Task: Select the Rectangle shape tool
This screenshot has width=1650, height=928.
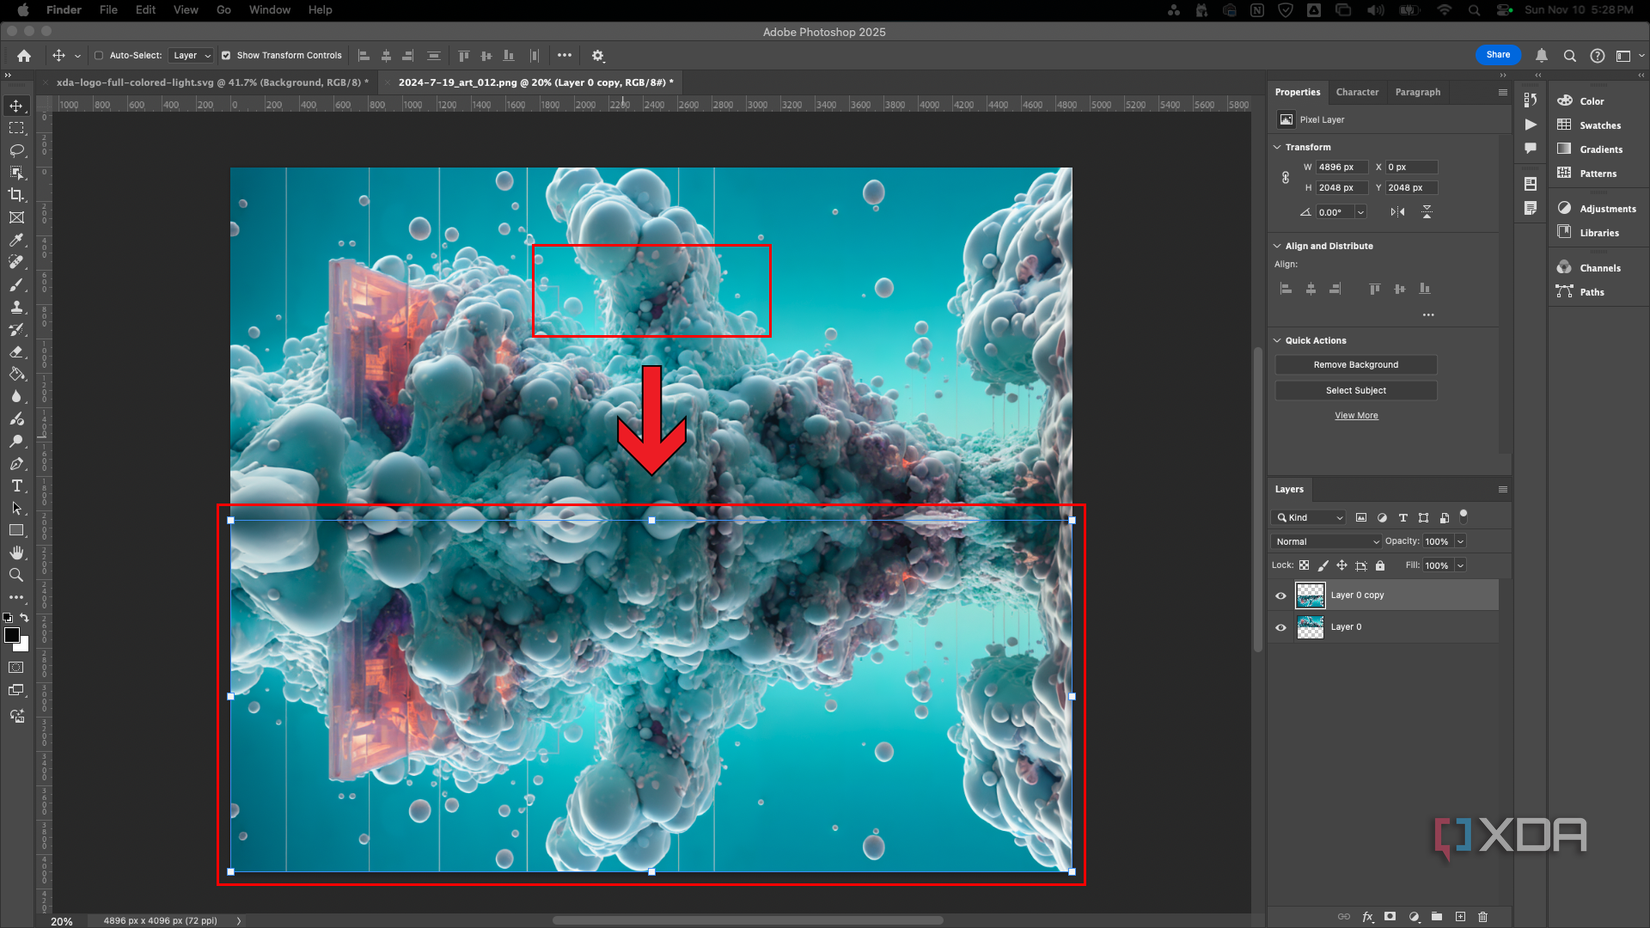Action: 16,530
